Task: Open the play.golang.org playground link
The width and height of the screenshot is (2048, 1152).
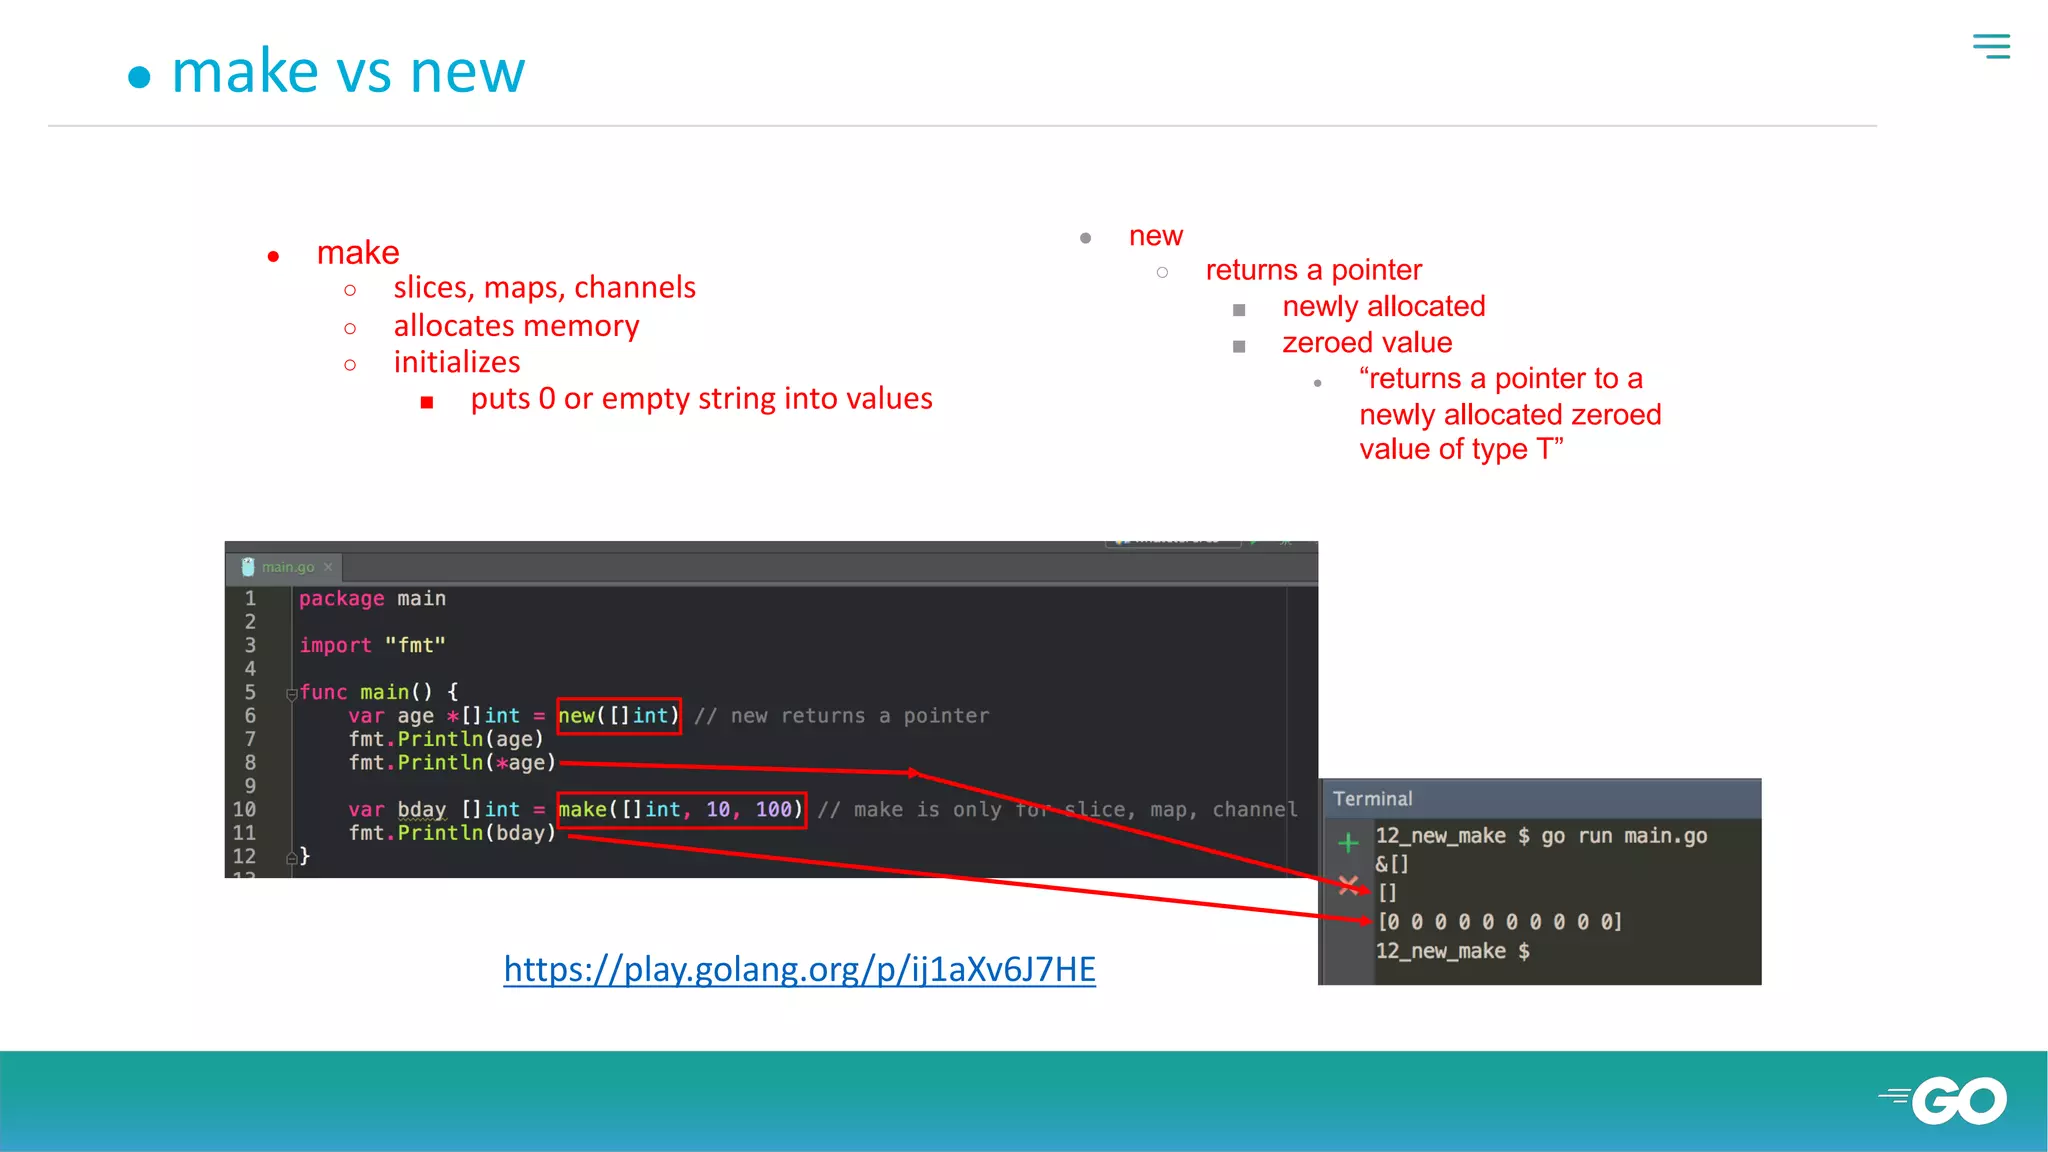Action: point(799,969)
